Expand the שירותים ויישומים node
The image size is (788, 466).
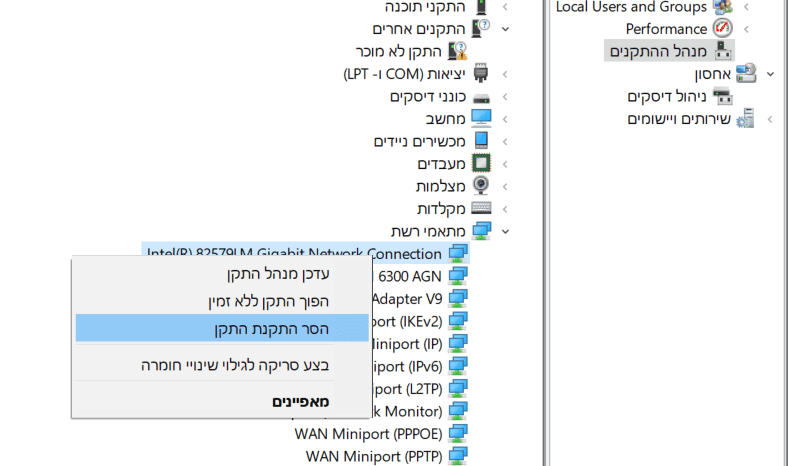click(770, 119)
